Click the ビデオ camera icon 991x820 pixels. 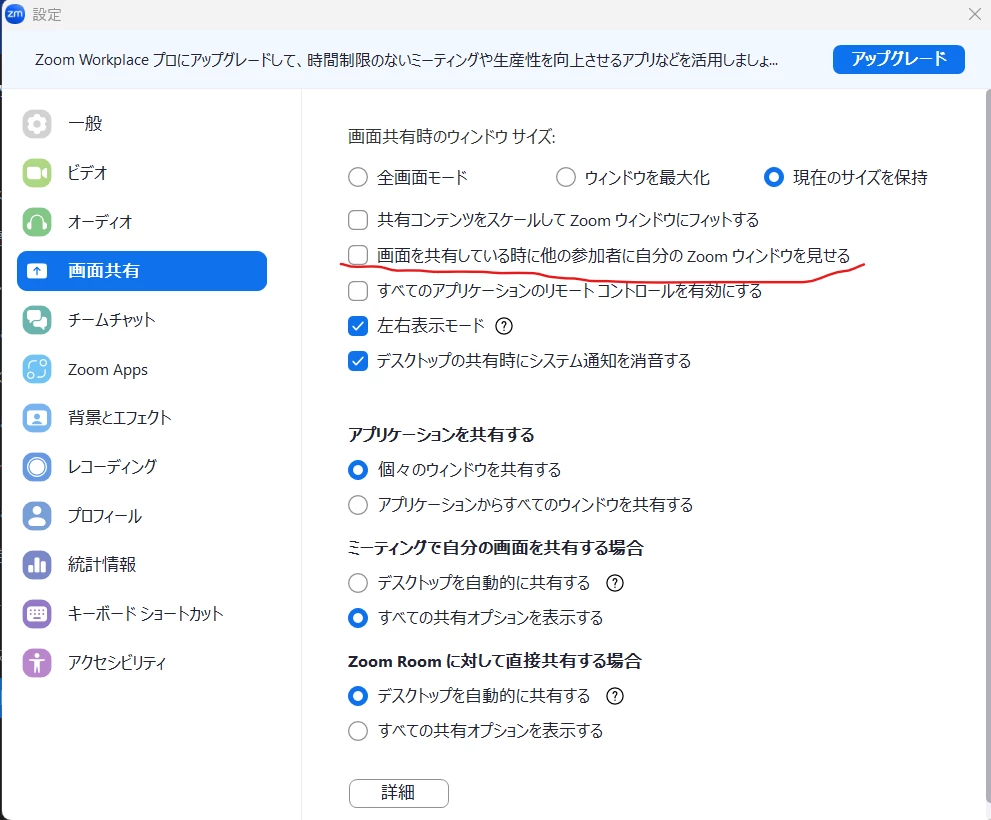(x=37, y=173)
